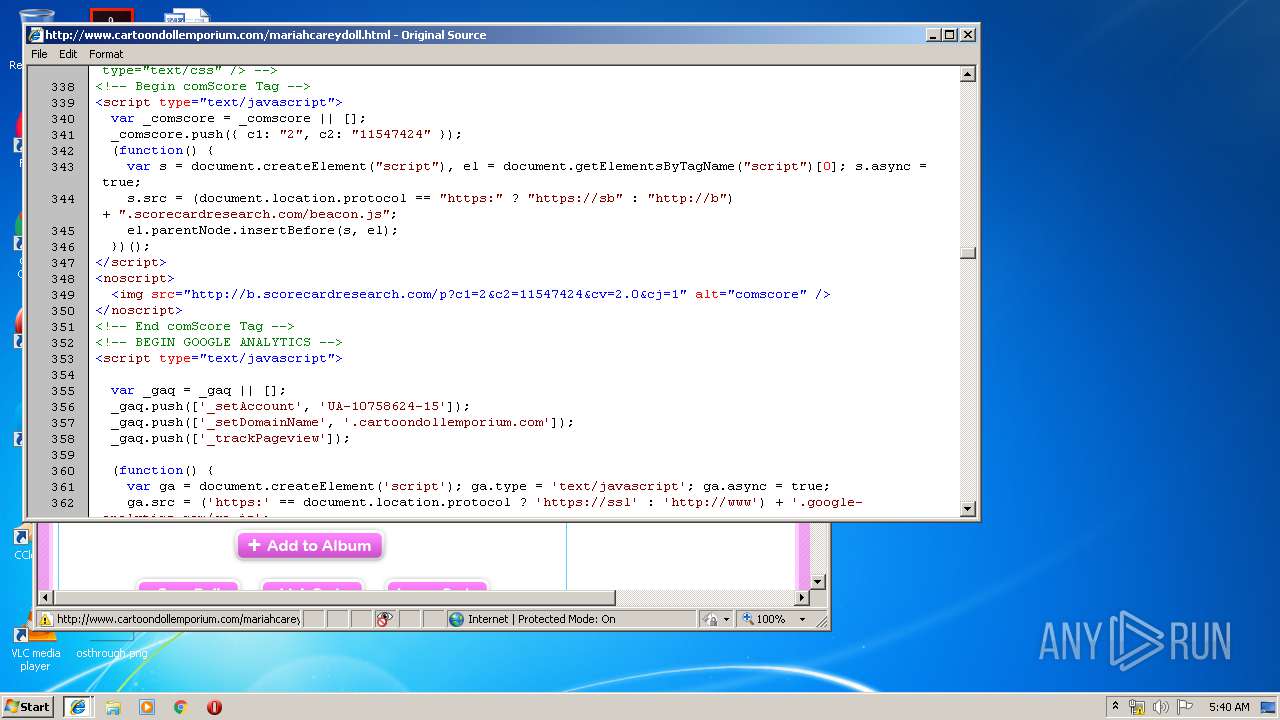
Task: Click the browser horizontal scrollbar thumb
Action: [x=334, y=598]
